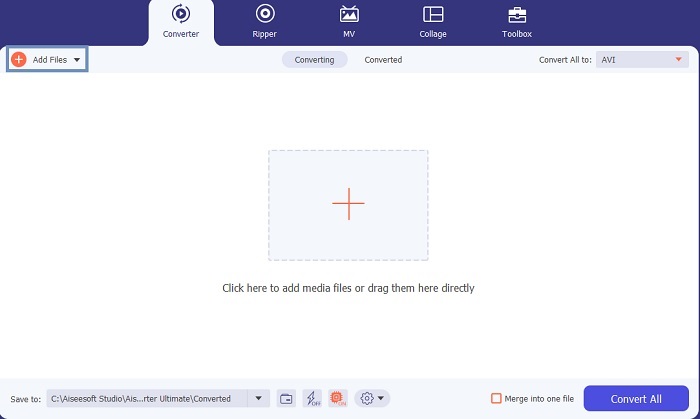700x419 pixels.
Task: Open the Converter tab
Action: click(x=181, y=21)
